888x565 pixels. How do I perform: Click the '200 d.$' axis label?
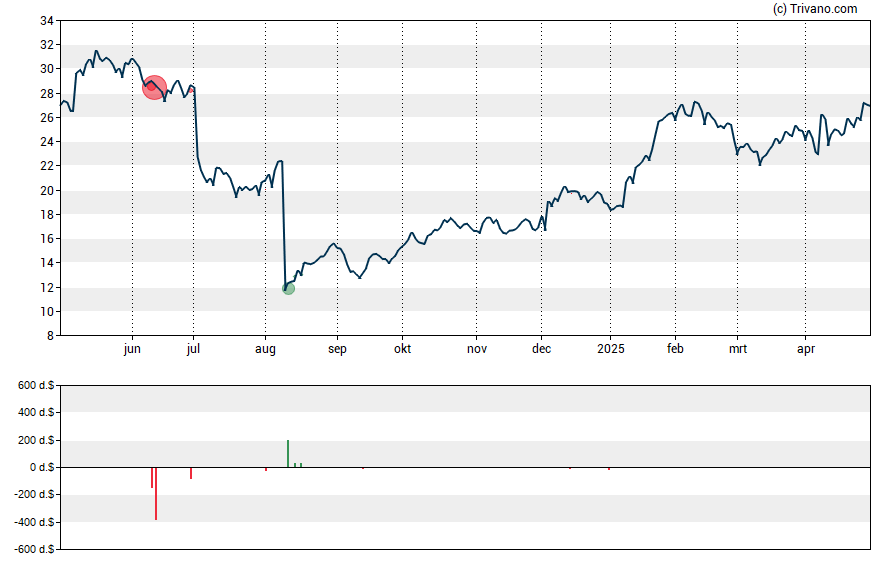[36, 440]
